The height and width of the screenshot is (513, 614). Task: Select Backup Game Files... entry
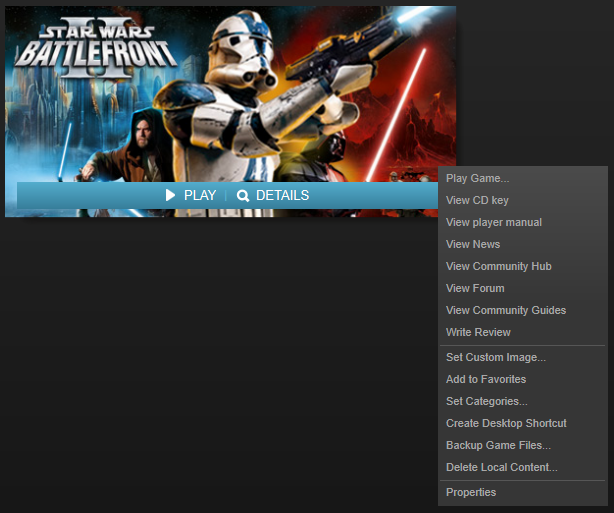523,445
